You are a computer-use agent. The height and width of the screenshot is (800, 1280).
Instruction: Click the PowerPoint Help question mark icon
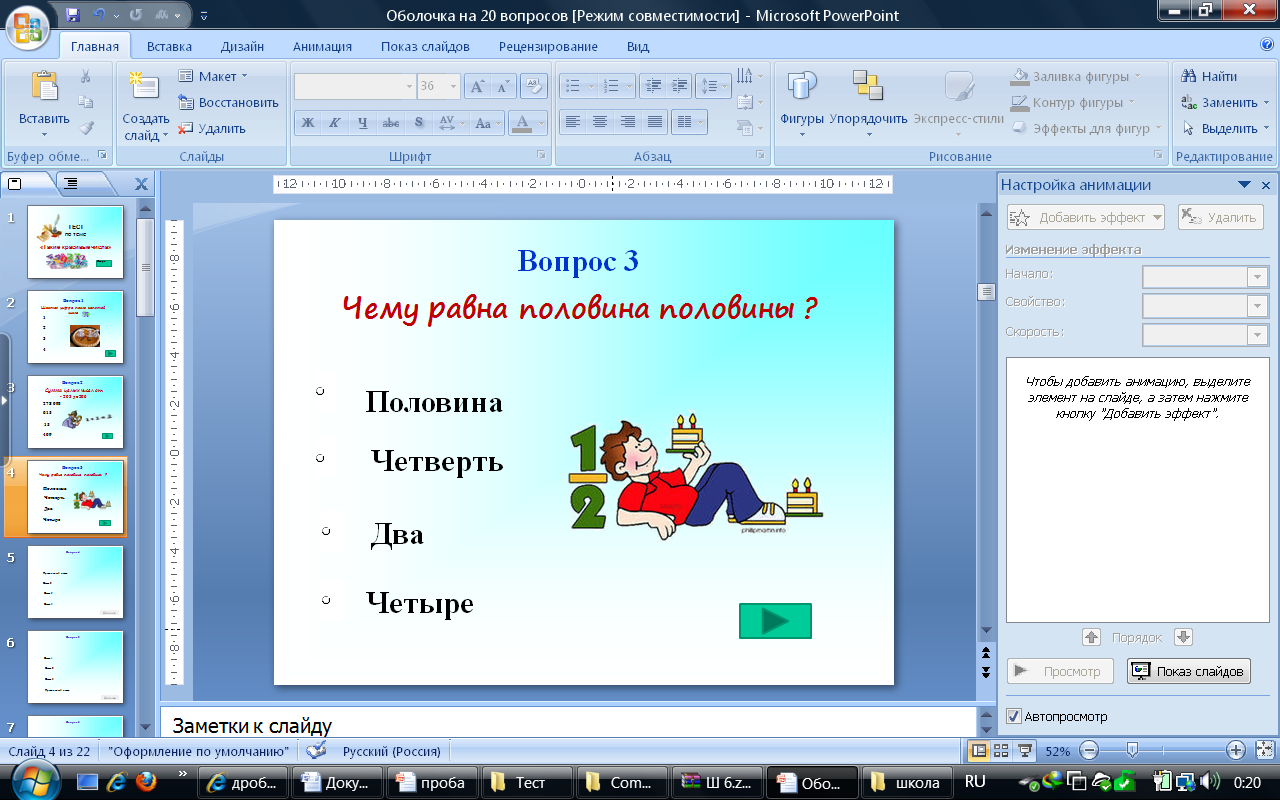(x=1267, y=45)
